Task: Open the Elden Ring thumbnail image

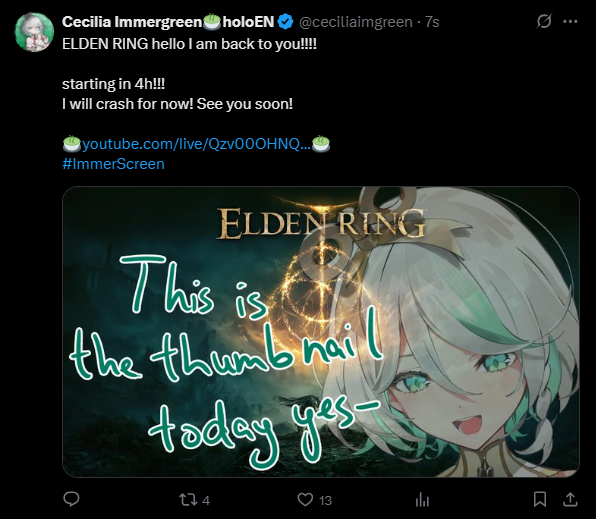Action: tap(321, 332)
